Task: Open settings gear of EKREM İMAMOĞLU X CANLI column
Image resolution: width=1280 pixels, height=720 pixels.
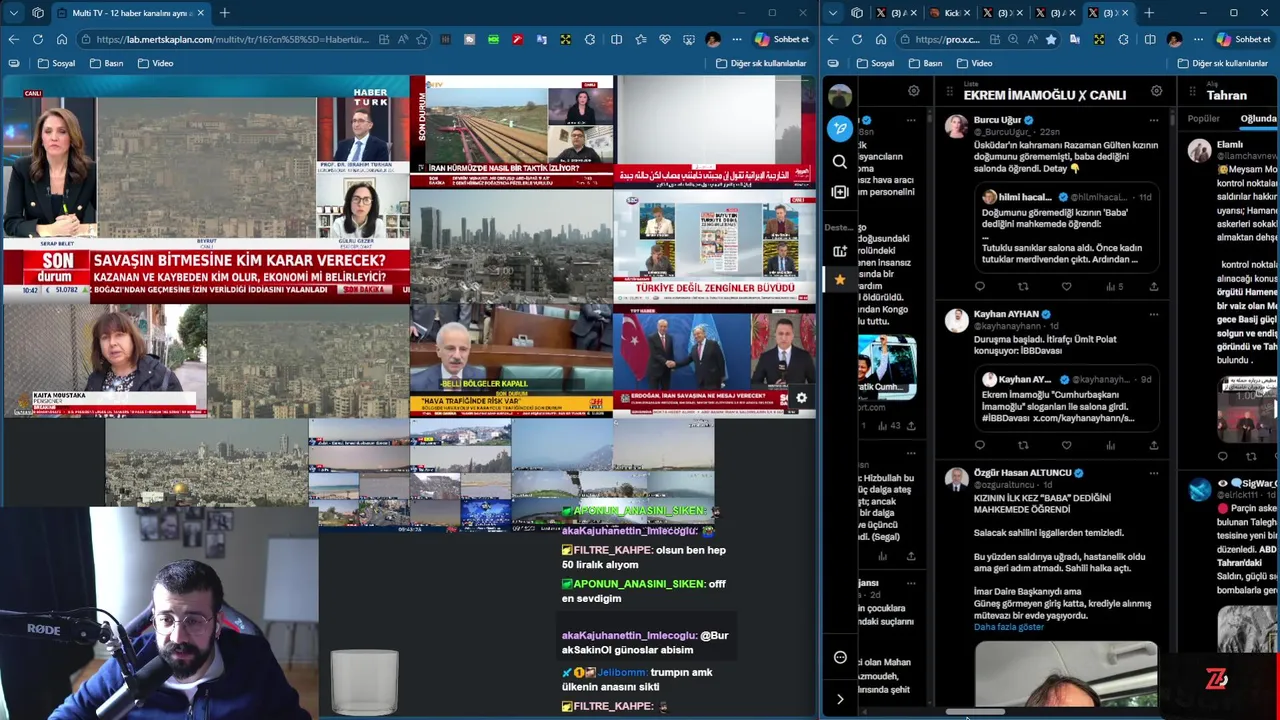Action: click(x=1156, y=92)
